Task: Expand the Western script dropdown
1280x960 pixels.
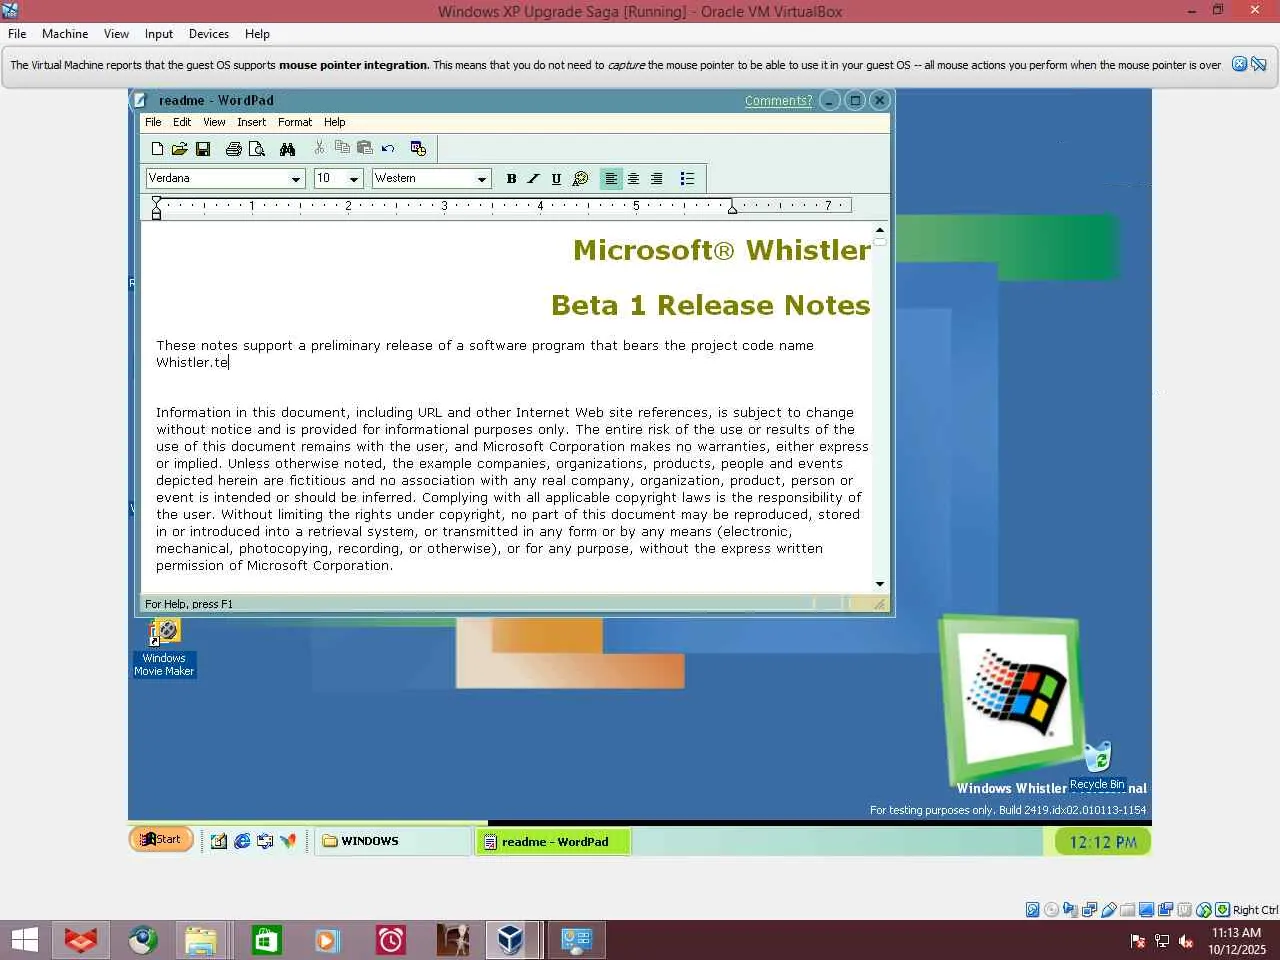Action: click(482, 179)
